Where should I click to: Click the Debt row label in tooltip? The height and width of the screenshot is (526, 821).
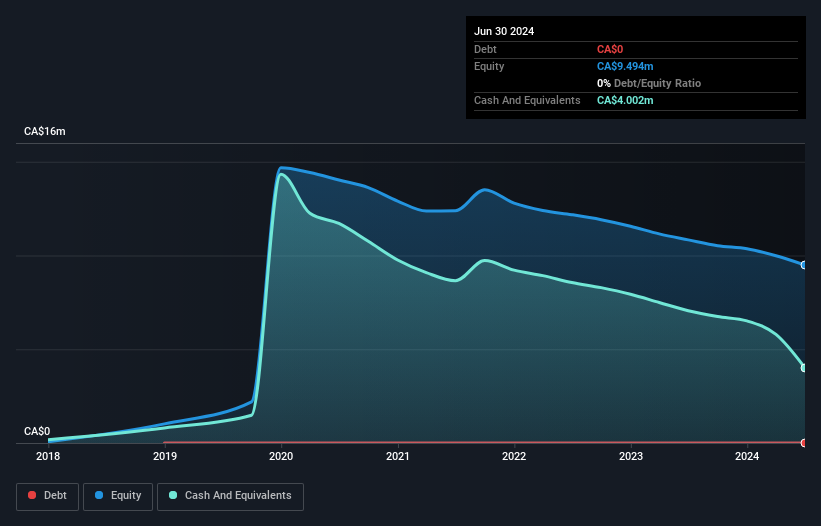pos(485,49)
